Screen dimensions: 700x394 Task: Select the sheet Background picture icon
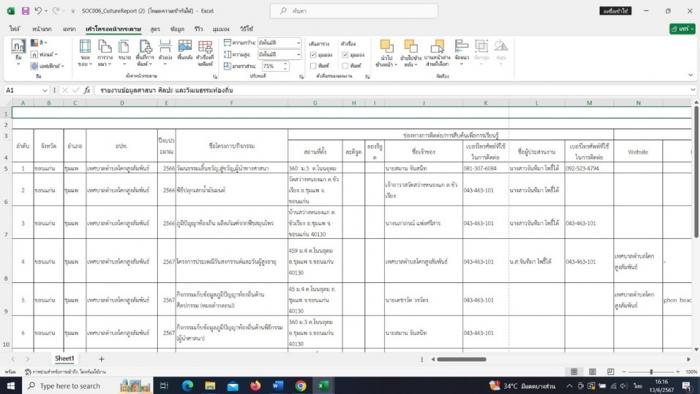tap(185, 50)
